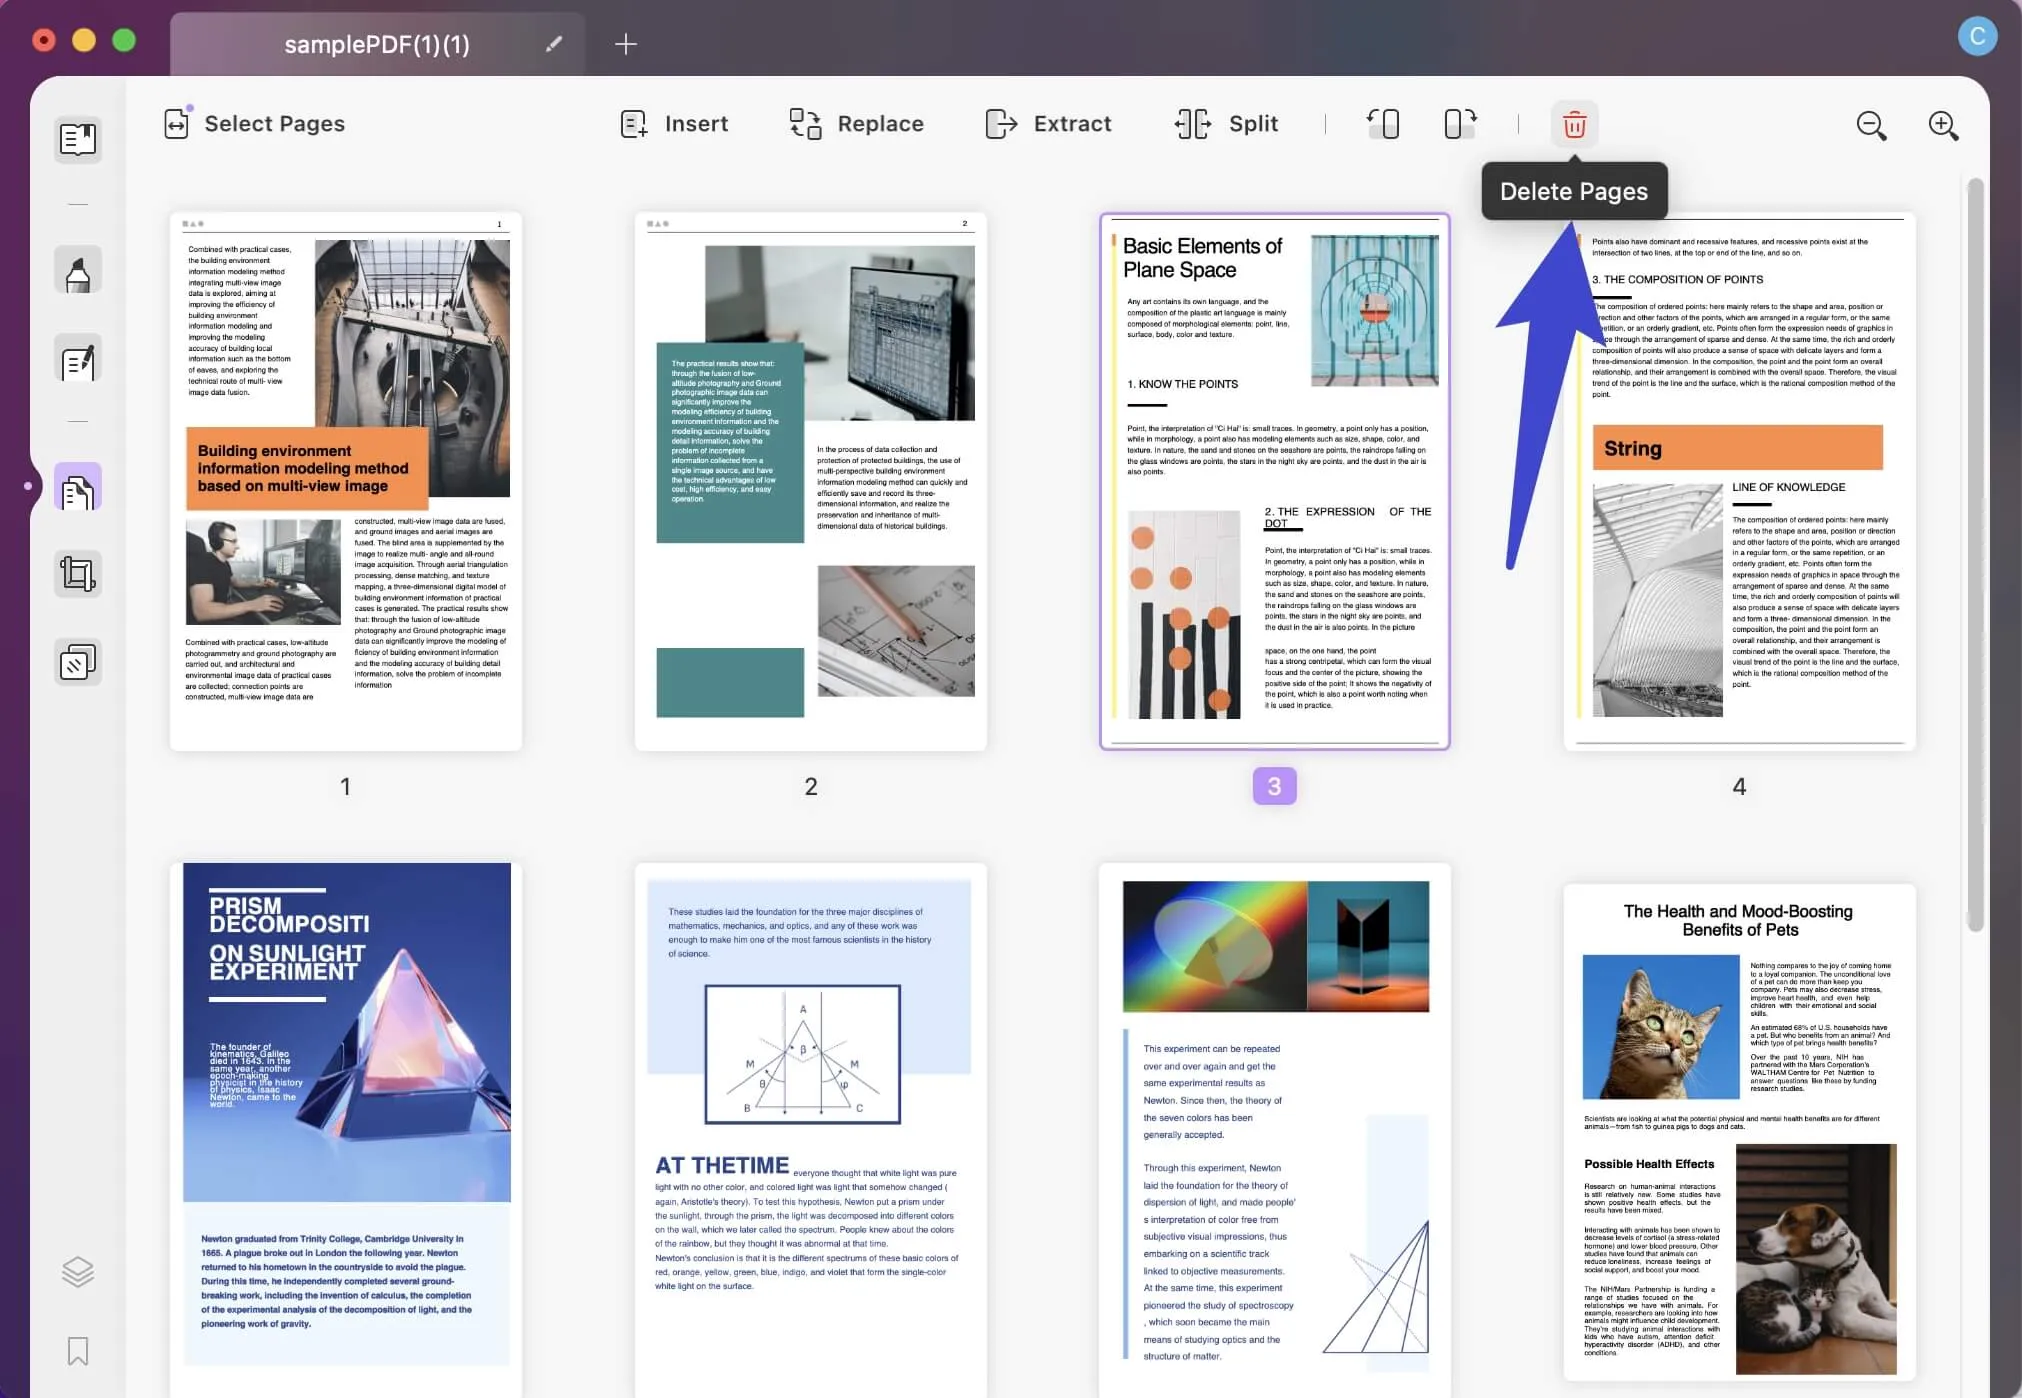The image size is (2022, 1398).
Task: Click the zoom out magnifier icon
Action: (1873, 124)
